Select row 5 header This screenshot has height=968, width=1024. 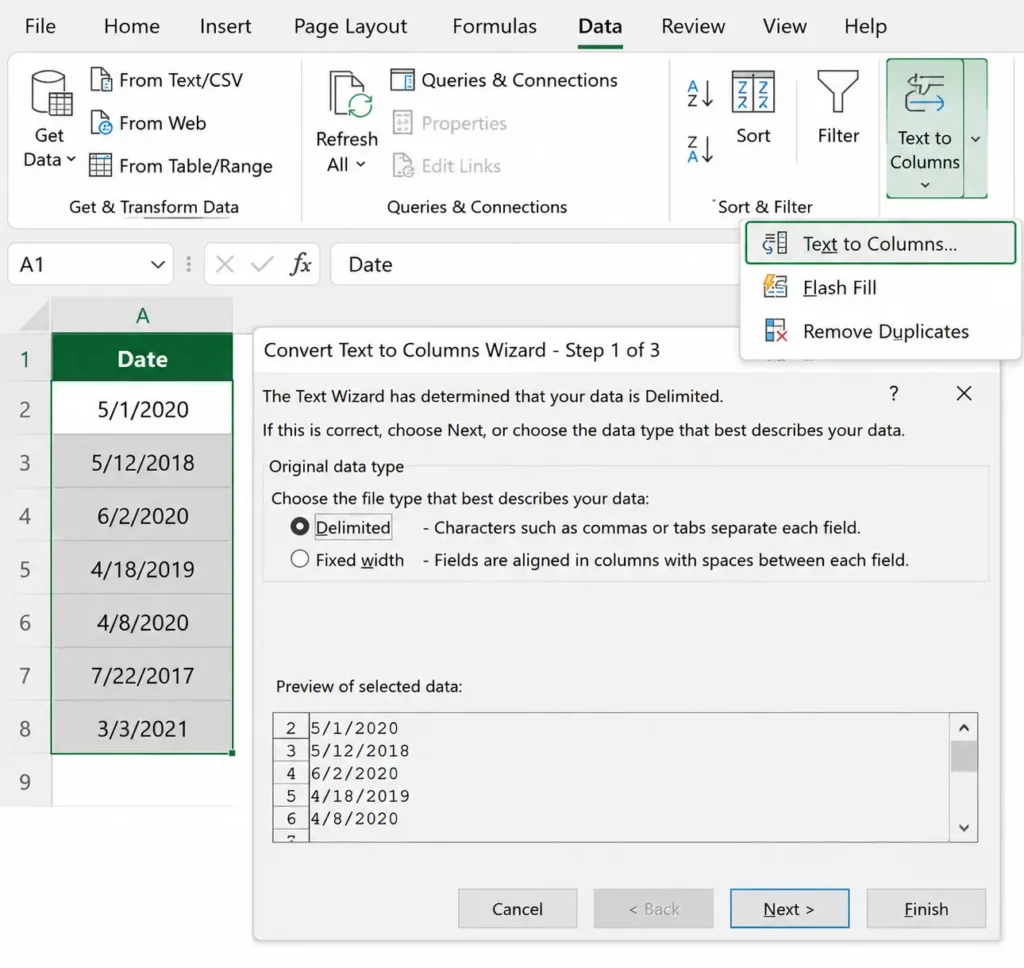pyautogui.click(x=25, y=569)
